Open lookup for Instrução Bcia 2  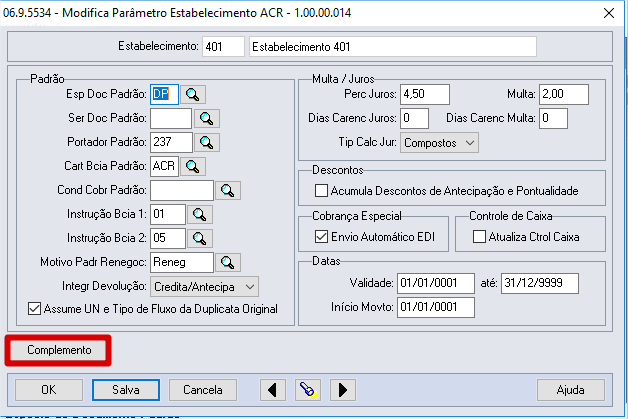pos(199,238)
